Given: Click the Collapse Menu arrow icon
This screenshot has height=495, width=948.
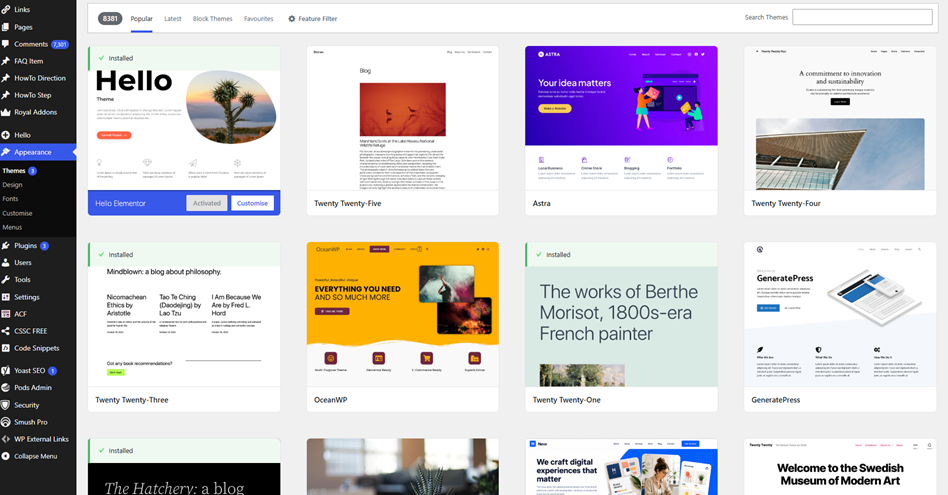Looking at the screenshot, I should [6, 456].
